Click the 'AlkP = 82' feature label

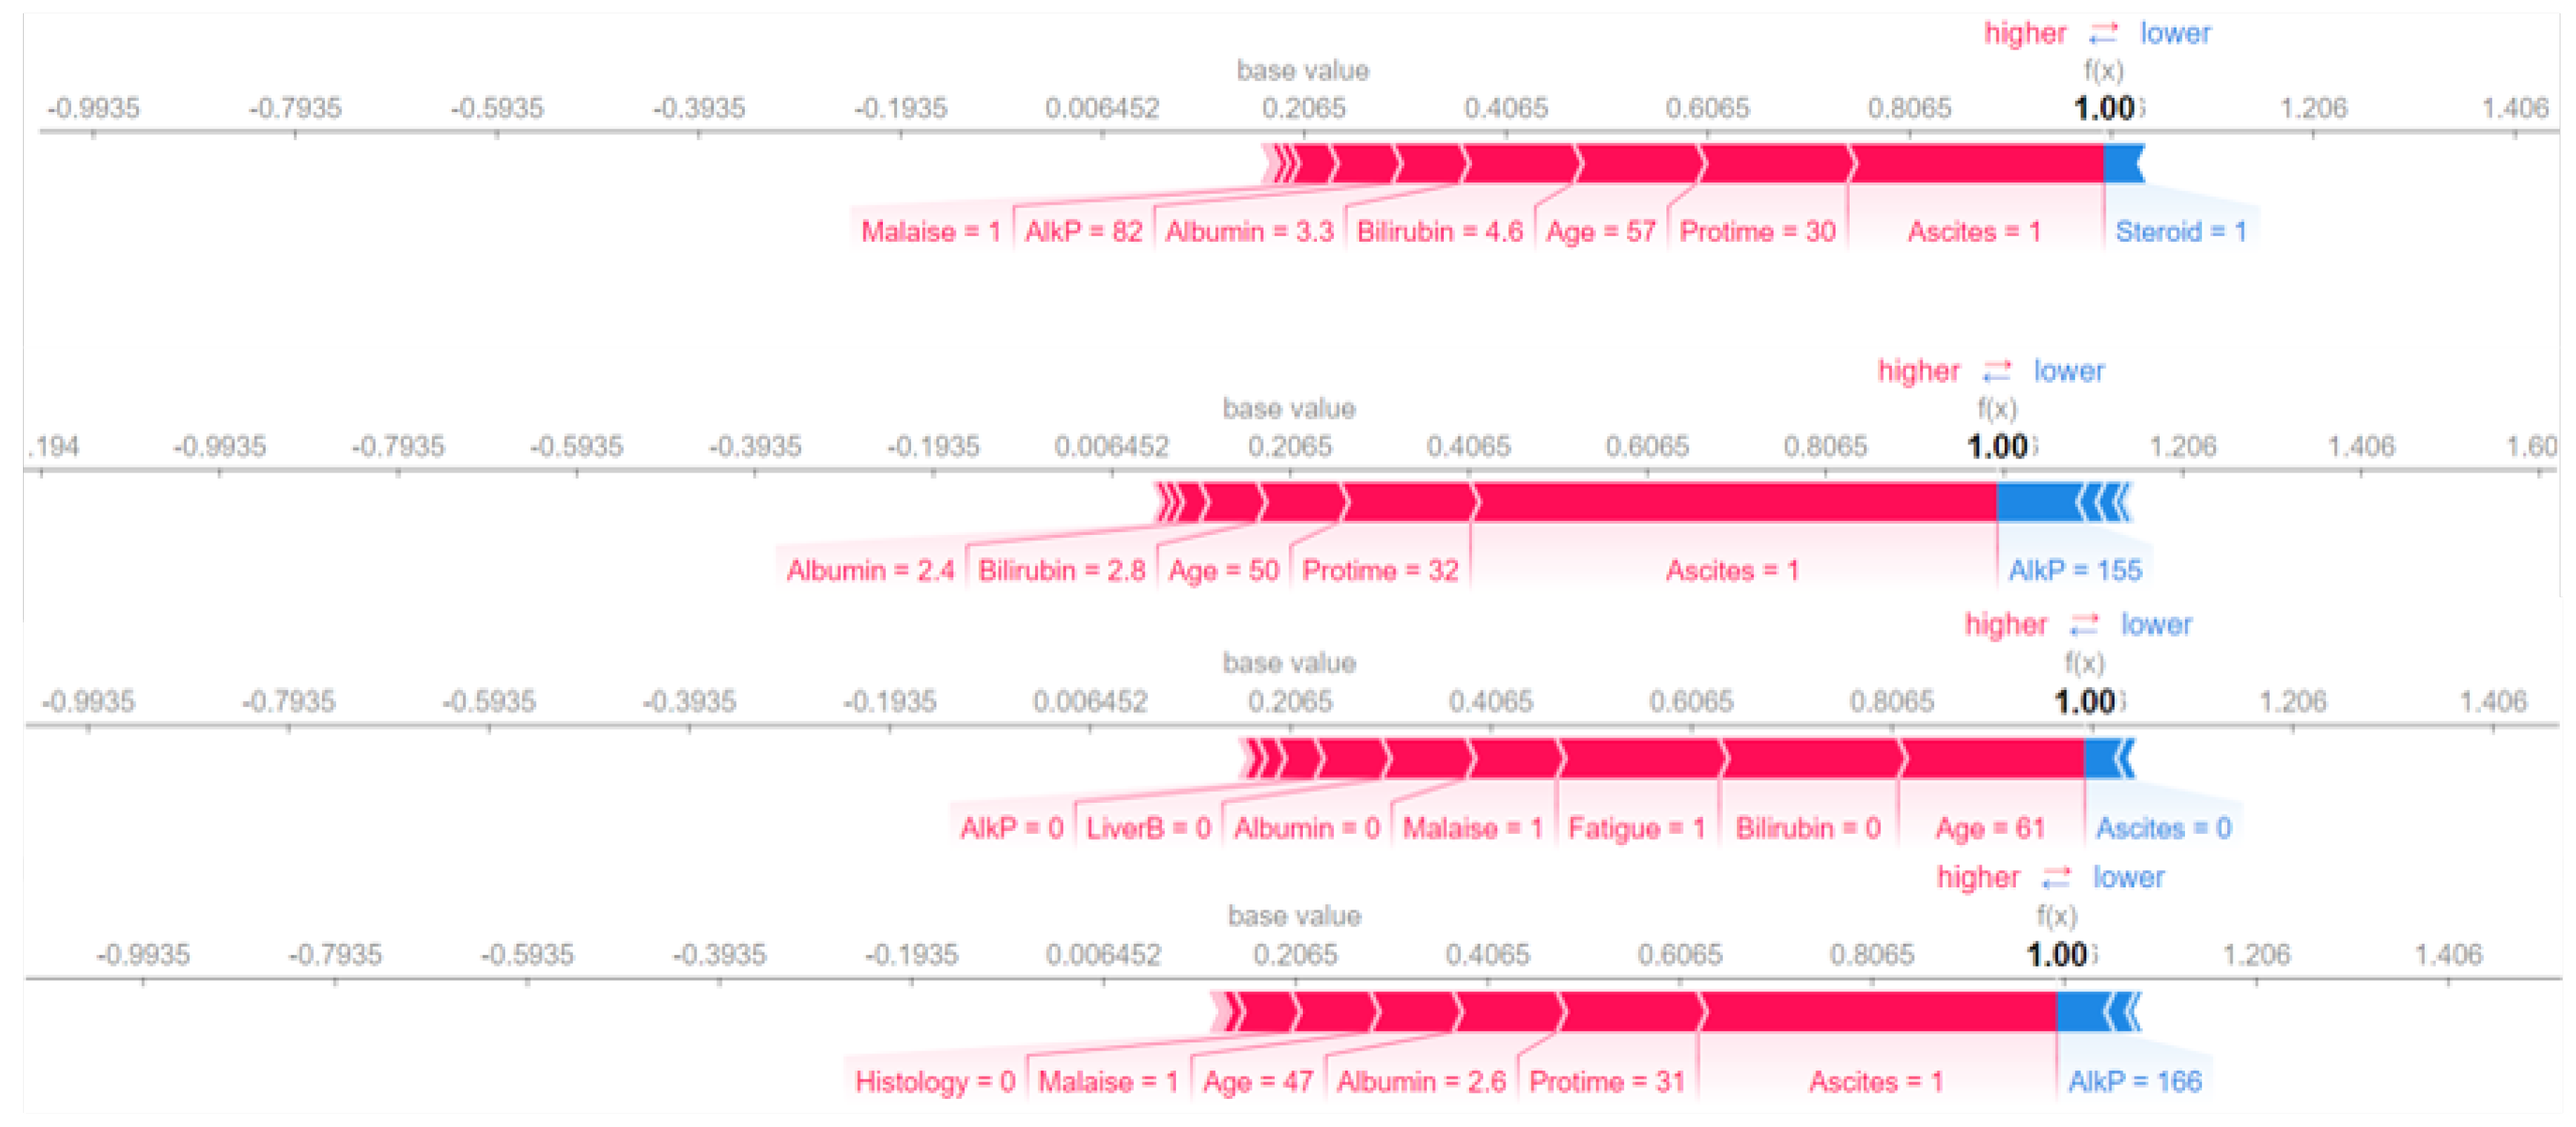point(1083,232)
